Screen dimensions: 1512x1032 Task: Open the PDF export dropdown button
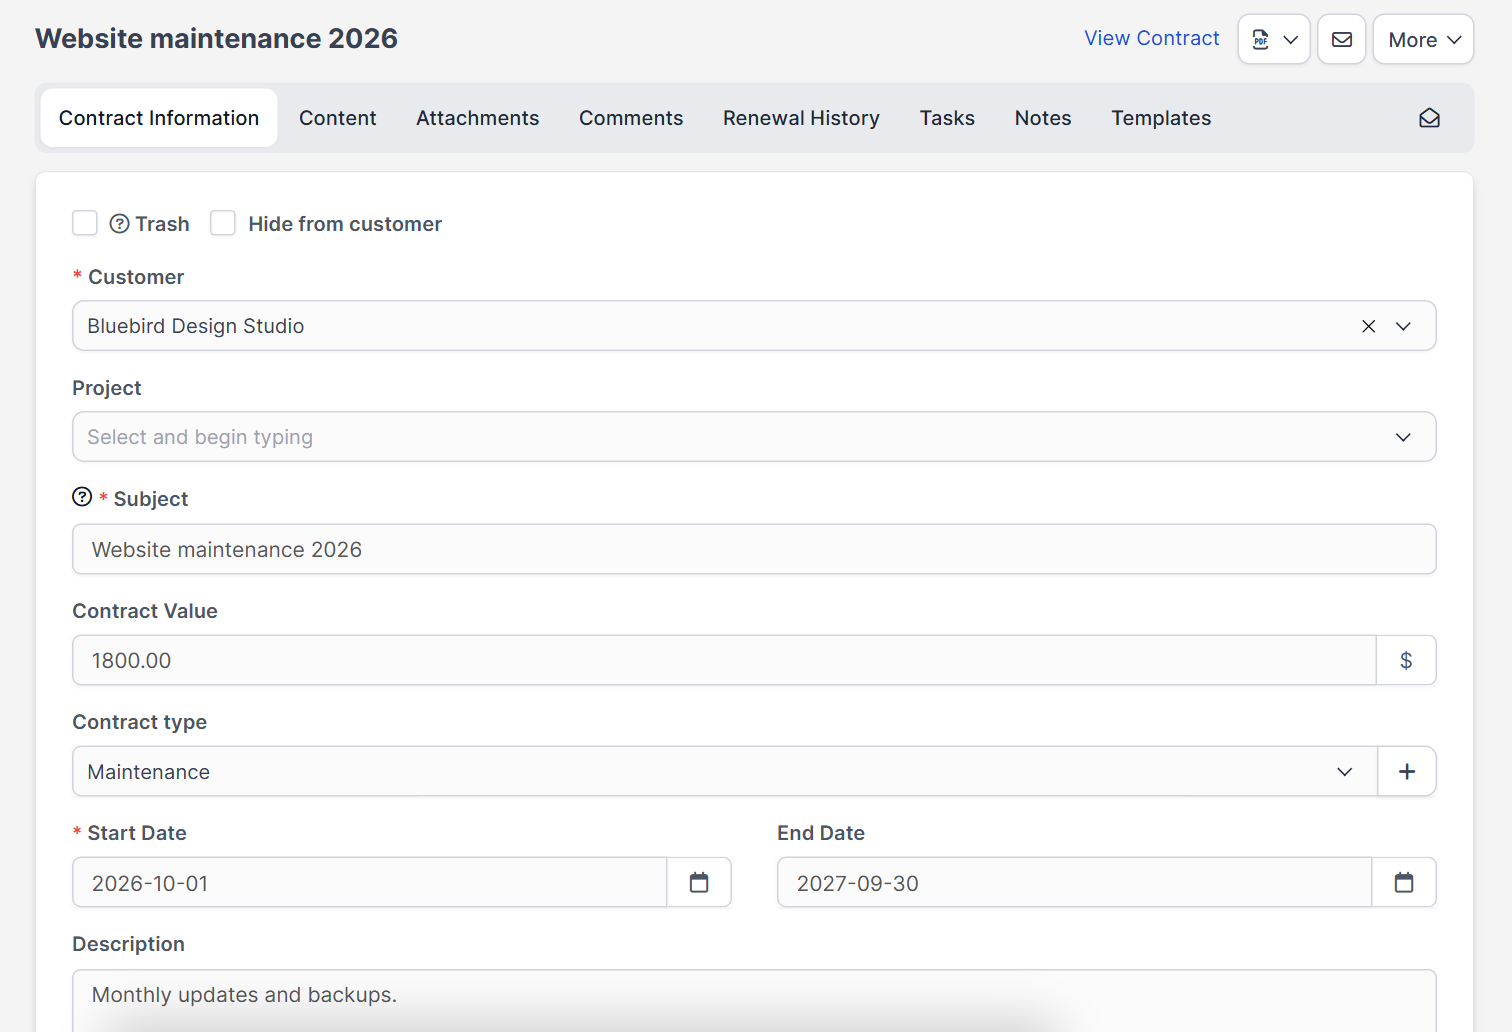coord(1274,39)
